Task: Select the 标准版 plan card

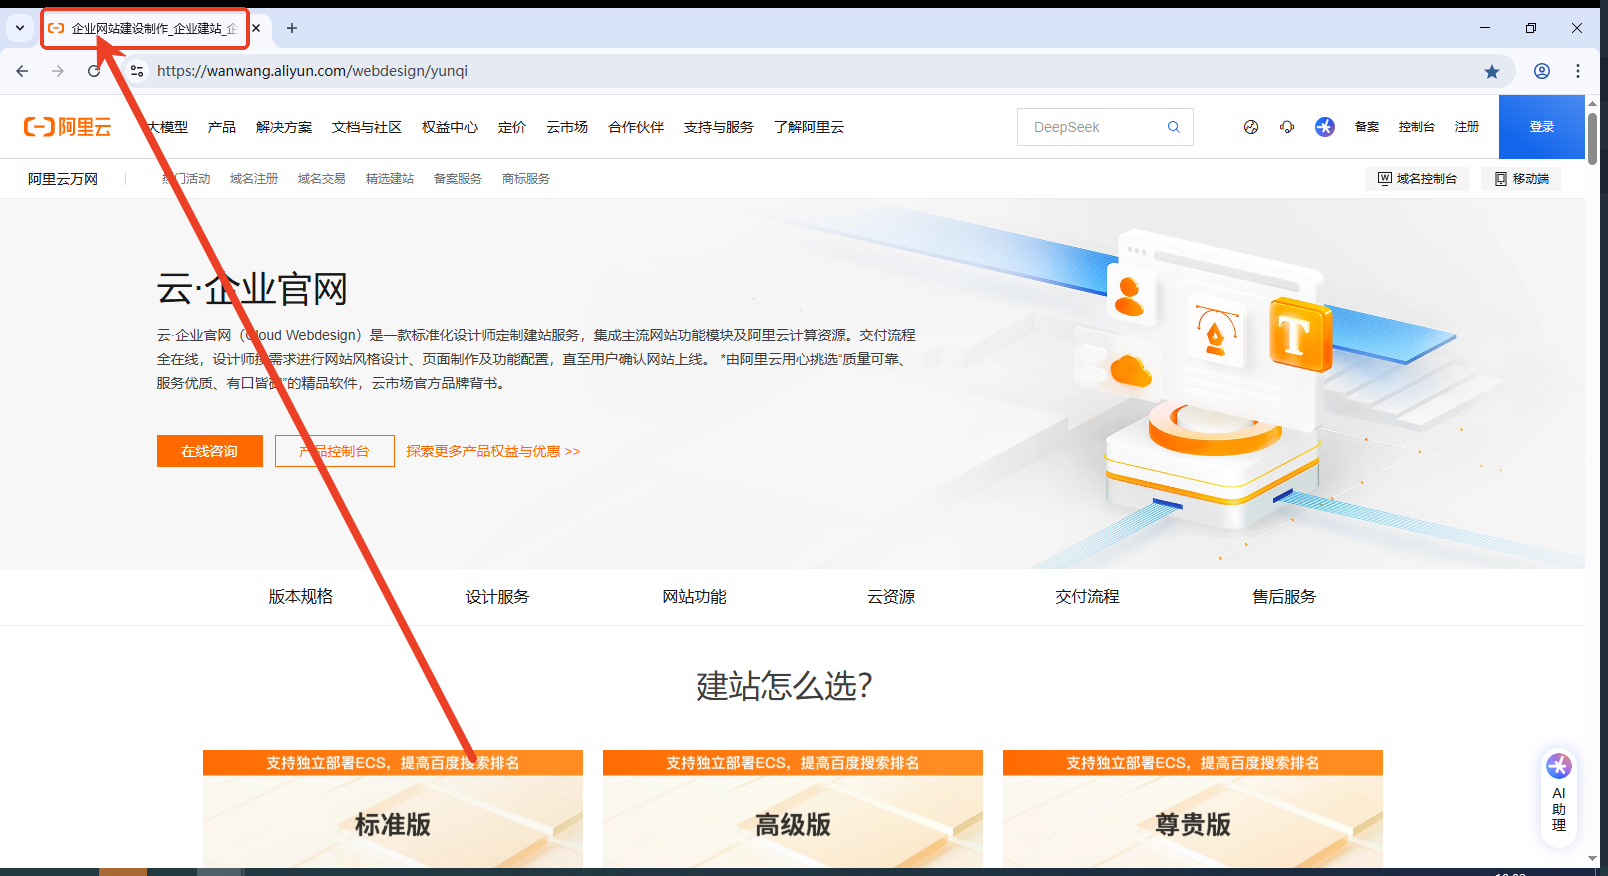Action: click(393, 809)
